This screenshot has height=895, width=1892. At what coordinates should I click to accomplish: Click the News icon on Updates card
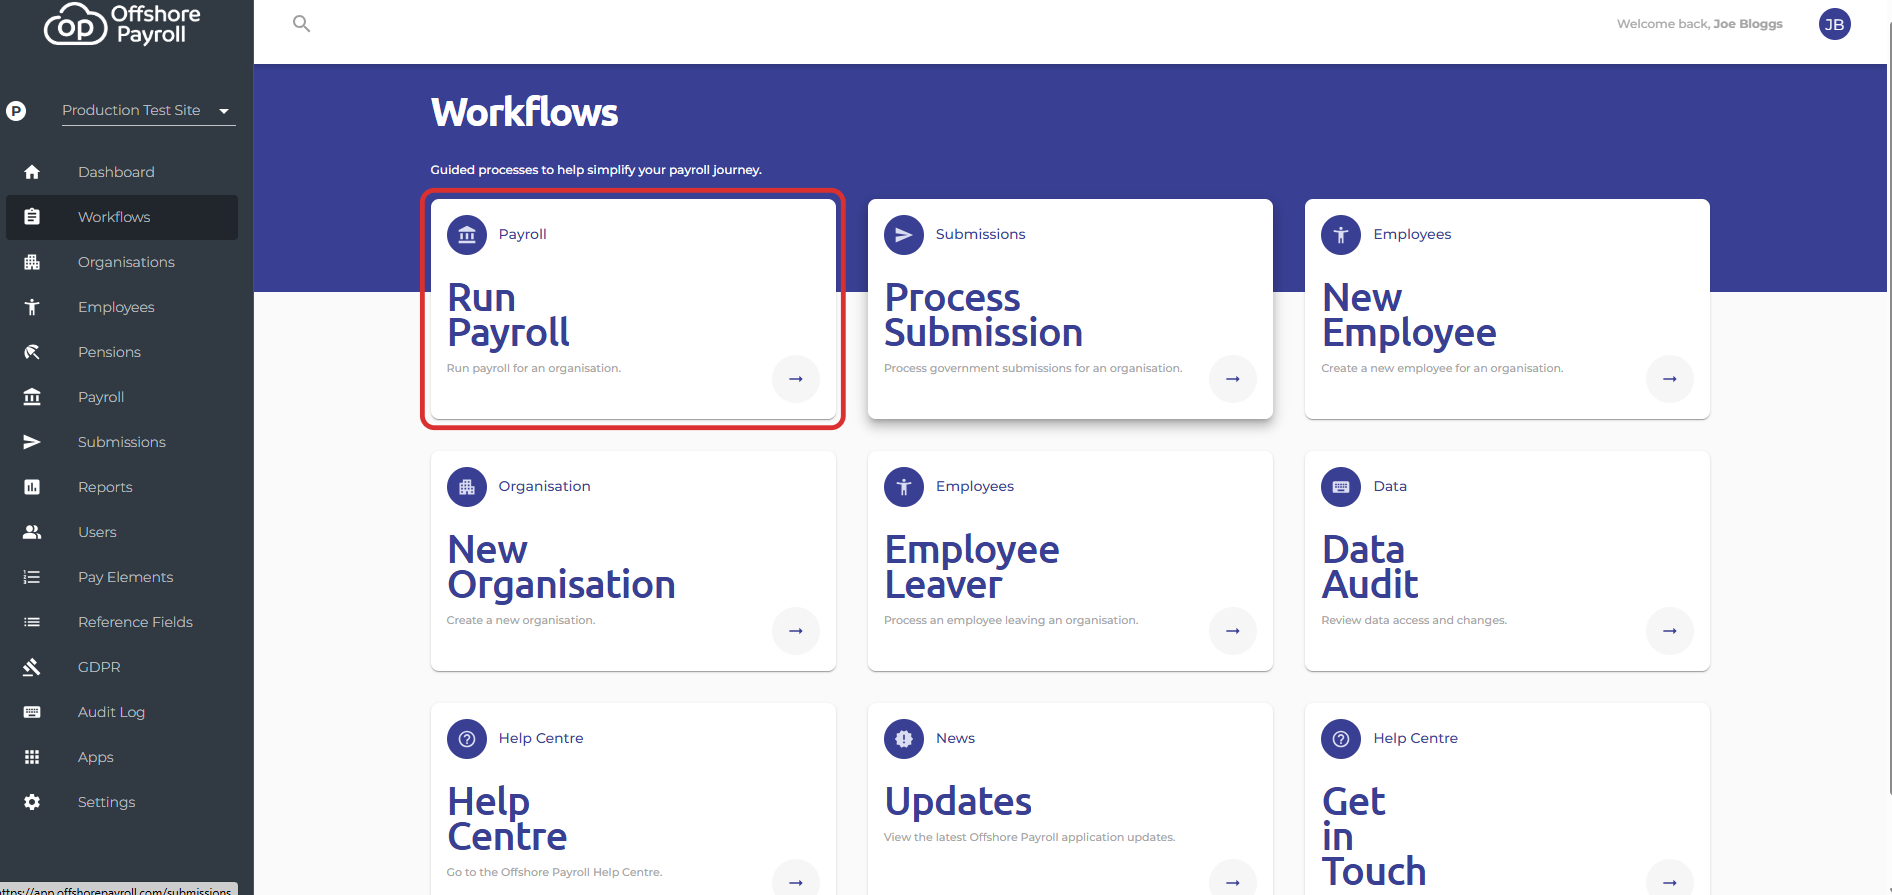coord(904,739)
